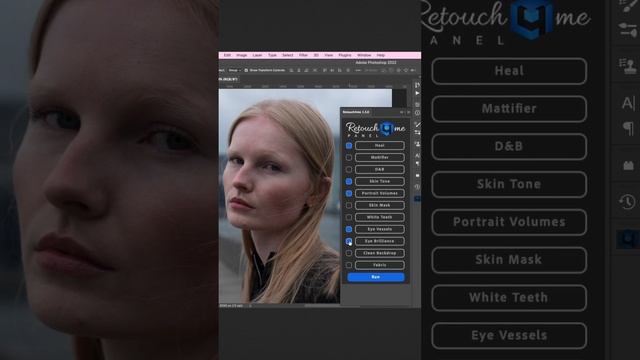
Task: Open blue Retouch4me icon in Photoshop dock
Action: 417,199
